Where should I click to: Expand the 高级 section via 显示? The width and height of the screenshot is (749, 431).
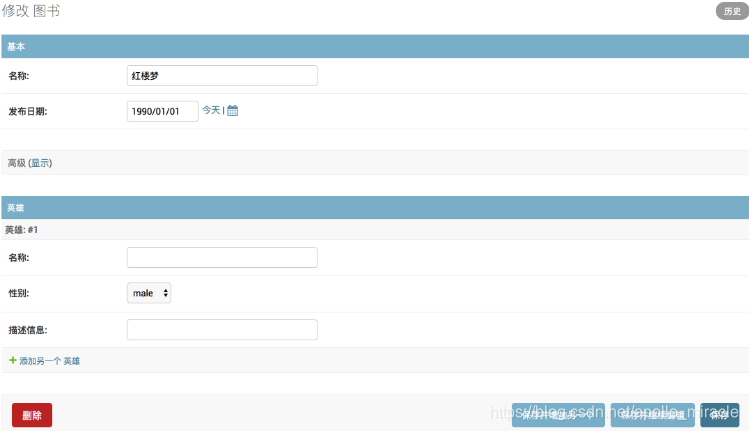(x=40, y=163)
